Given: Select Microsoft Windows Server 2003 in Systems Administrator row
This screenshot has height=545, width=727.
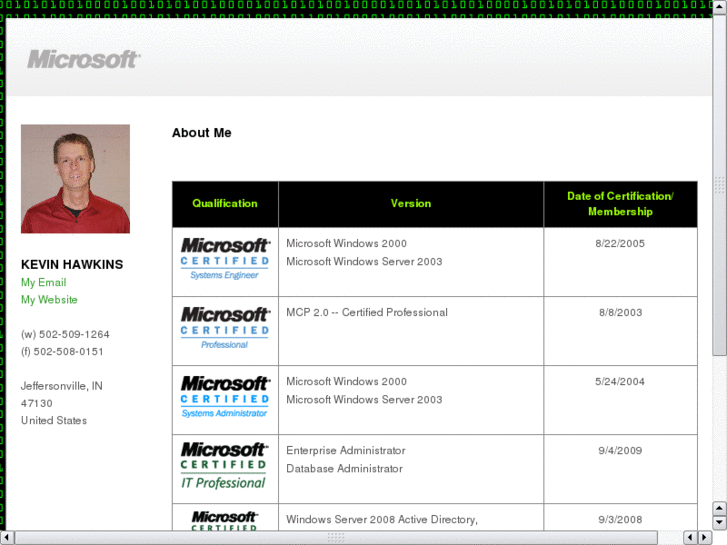Looking at the screenshot, I should coord(364,399).
